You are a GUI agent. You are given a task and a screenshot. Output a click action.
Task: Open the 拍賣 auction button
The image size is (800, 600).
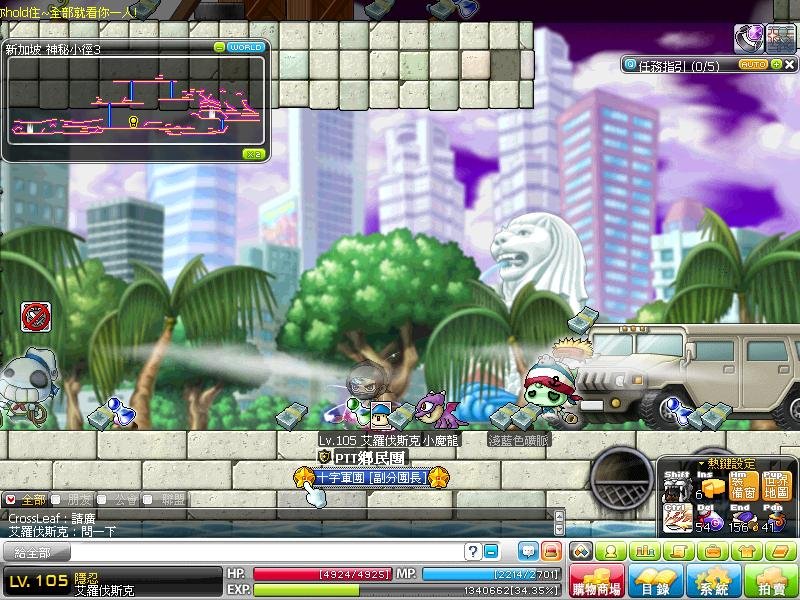771,582
